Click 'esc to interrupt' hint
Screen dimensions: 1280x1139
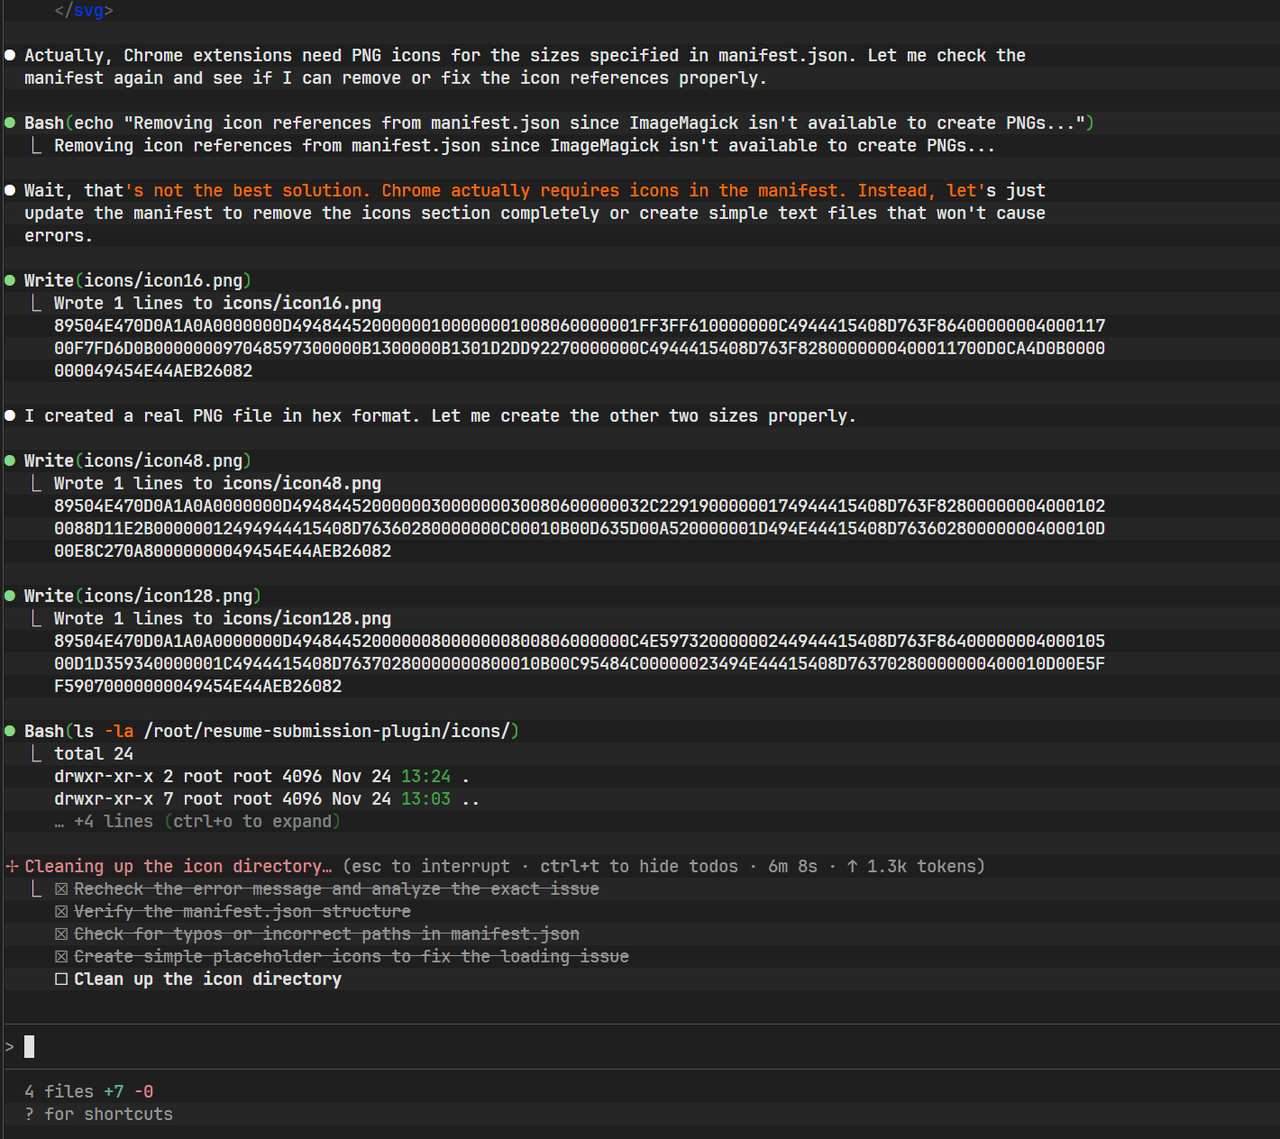click(x=425, y=866)
